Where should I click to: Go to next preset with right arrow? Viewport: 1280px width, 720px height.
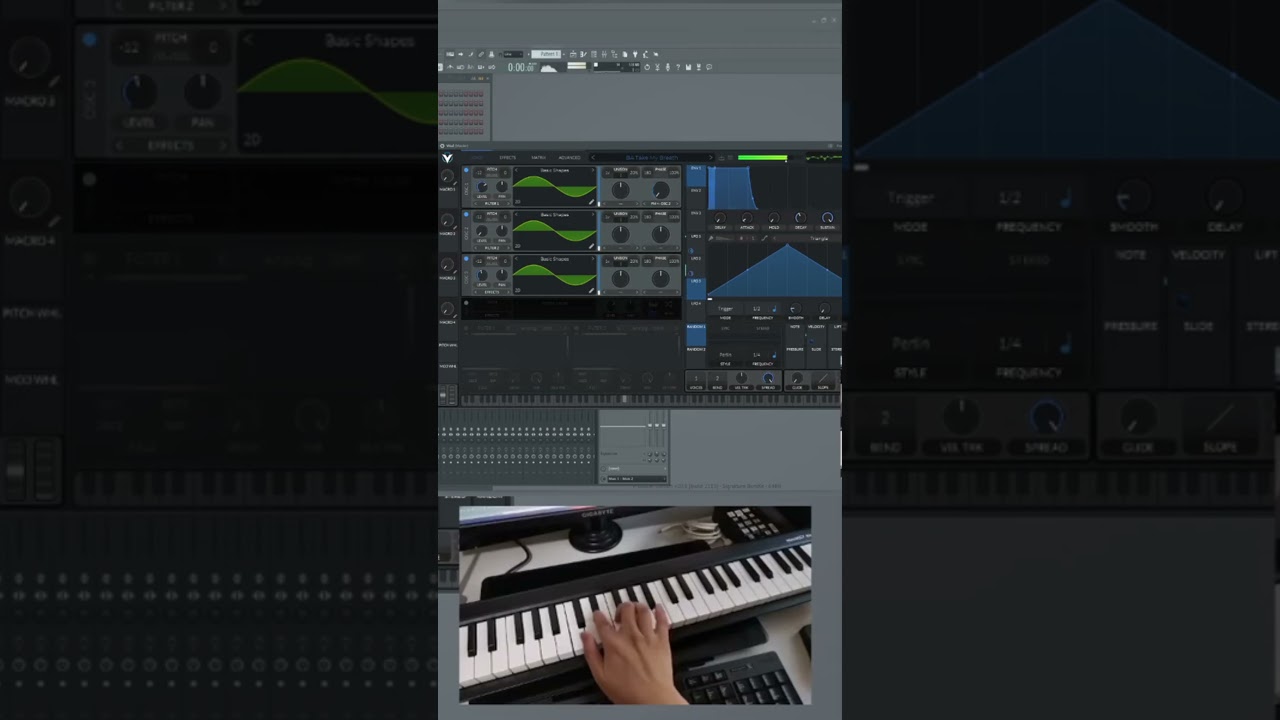pyautogui.click(x=711, y=158)
